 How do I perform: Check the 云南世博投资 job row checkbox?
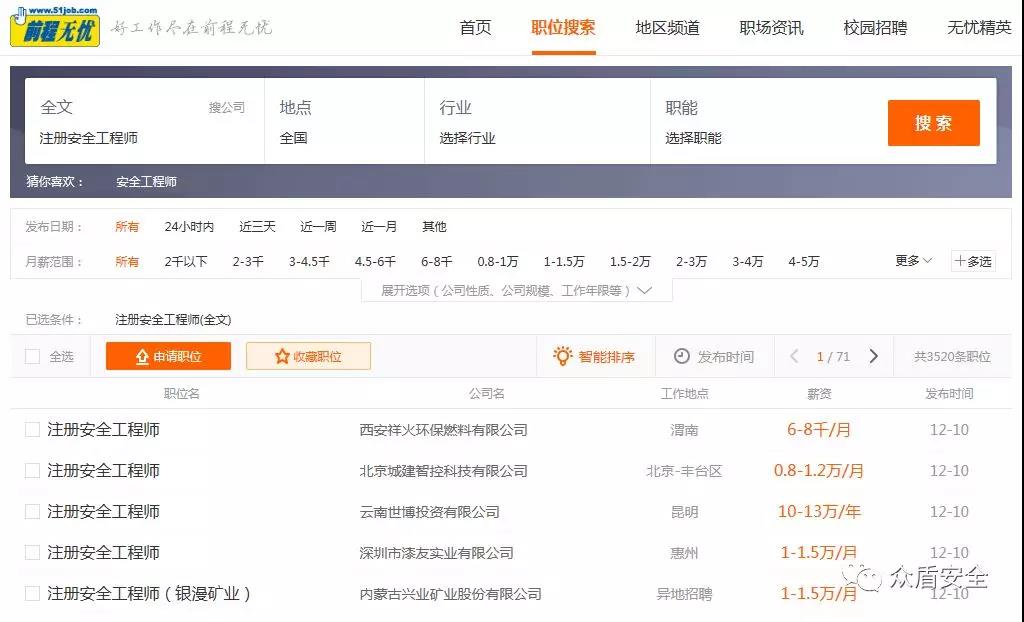(x=32, y=512)
